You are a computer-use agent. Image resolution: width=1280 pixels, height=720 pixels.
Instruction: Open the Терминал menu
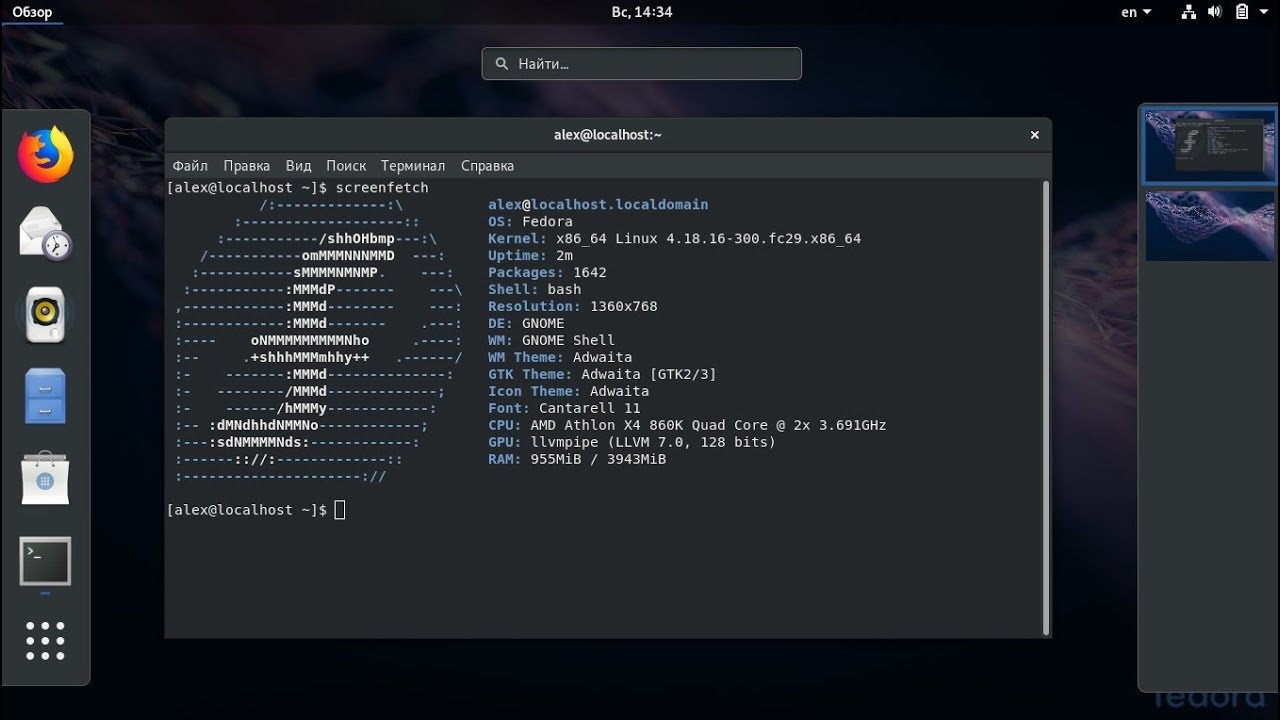pyautogui.click(x=413, y=166)
